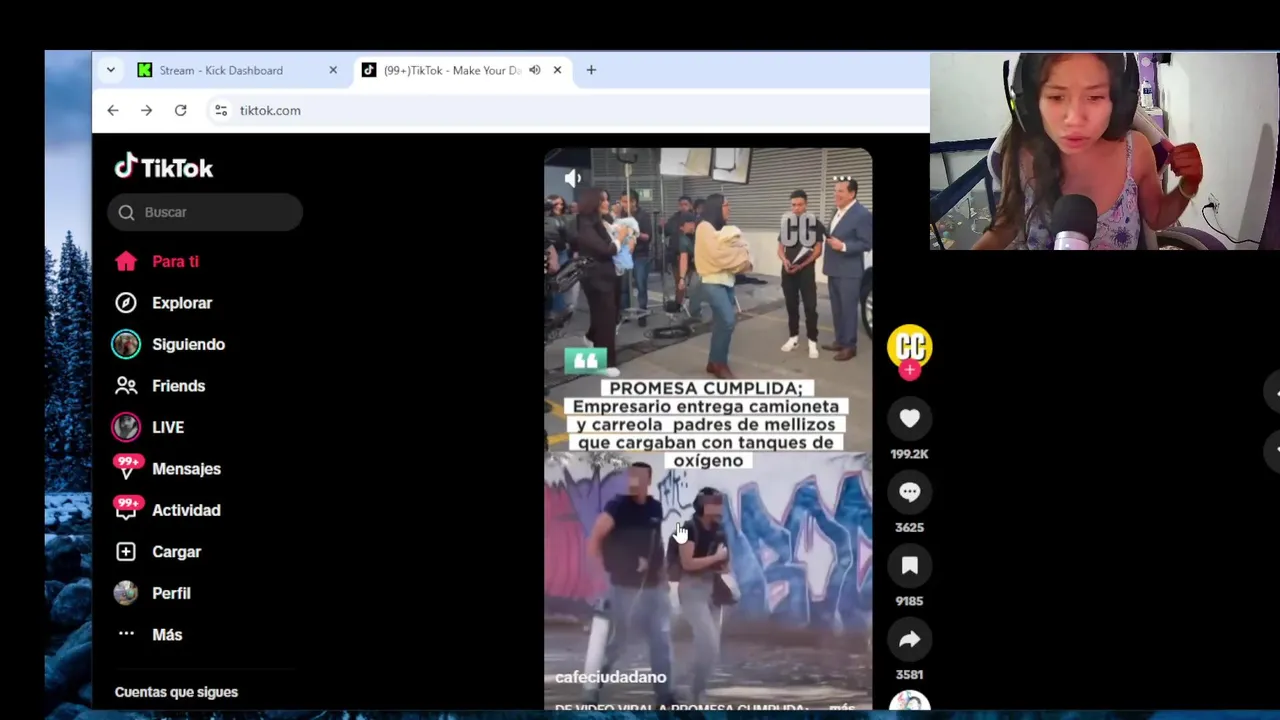The image size is (1280, 720).
Task: Click the Para ti label
Action: pos(175,261)
